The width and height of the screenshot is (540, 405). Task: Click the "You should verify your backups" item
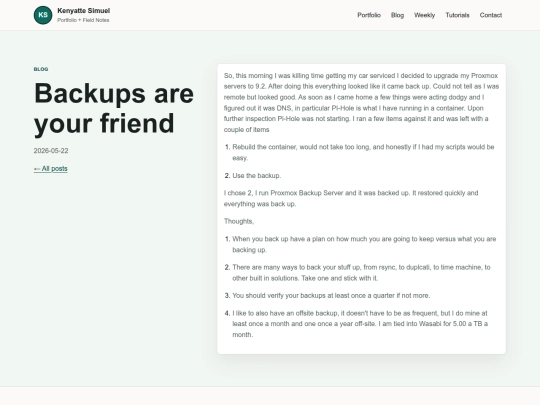pos(331,295)
